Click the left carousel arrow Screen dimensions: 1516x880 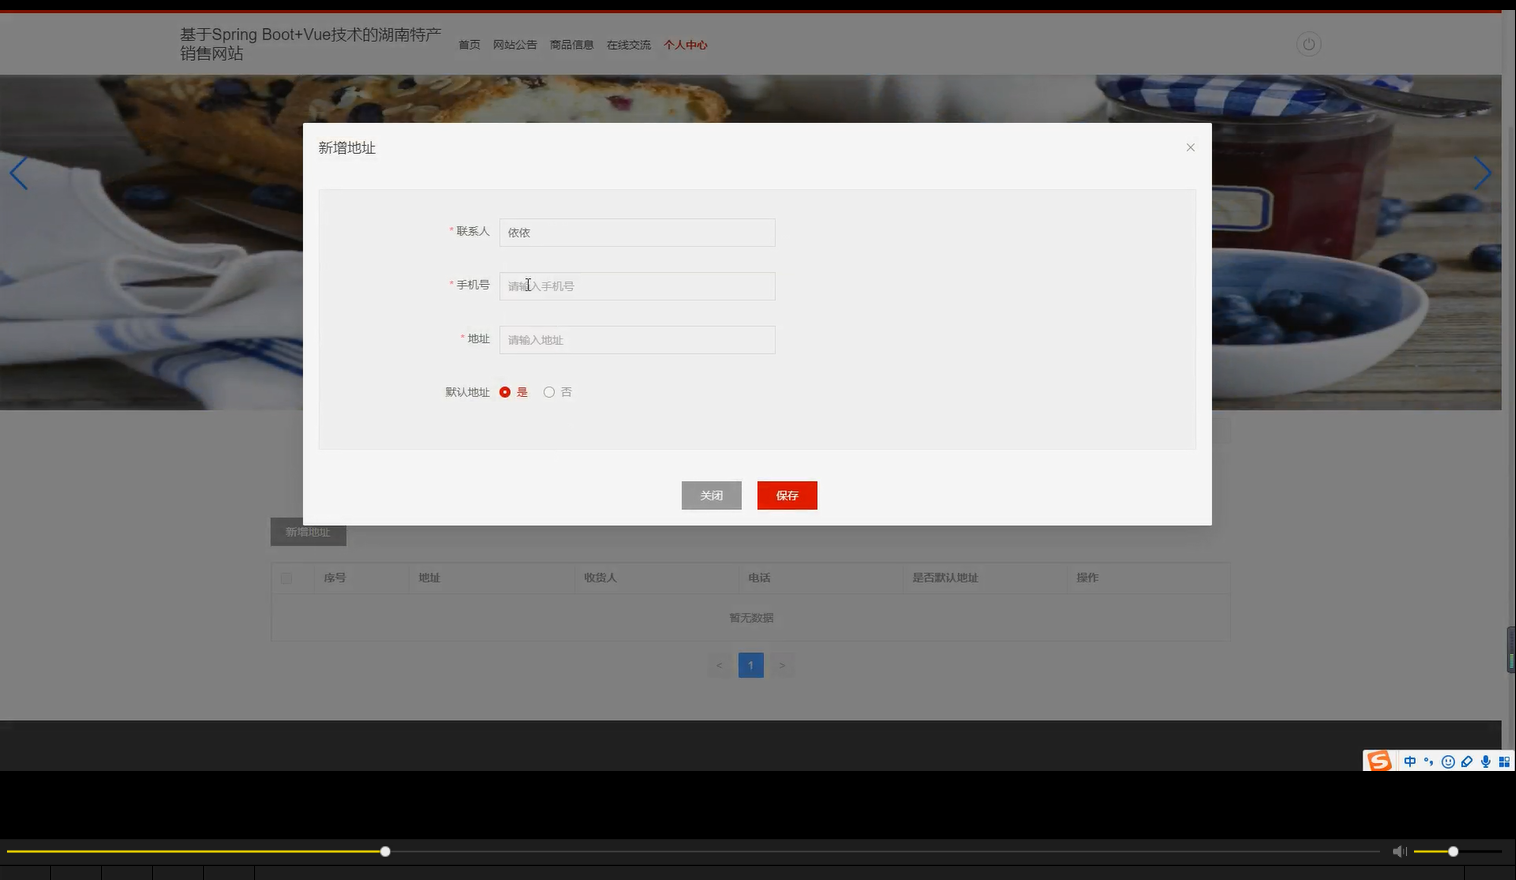[x=18, y=172]
